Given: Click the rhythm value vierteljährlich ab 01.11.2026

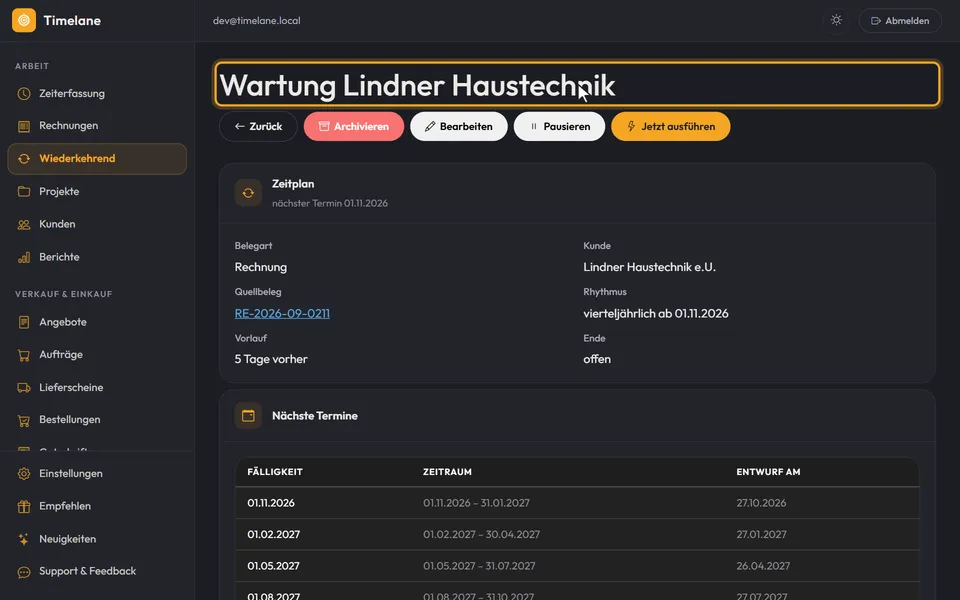Looking at the screenshot, I should (x=656, y=313).
